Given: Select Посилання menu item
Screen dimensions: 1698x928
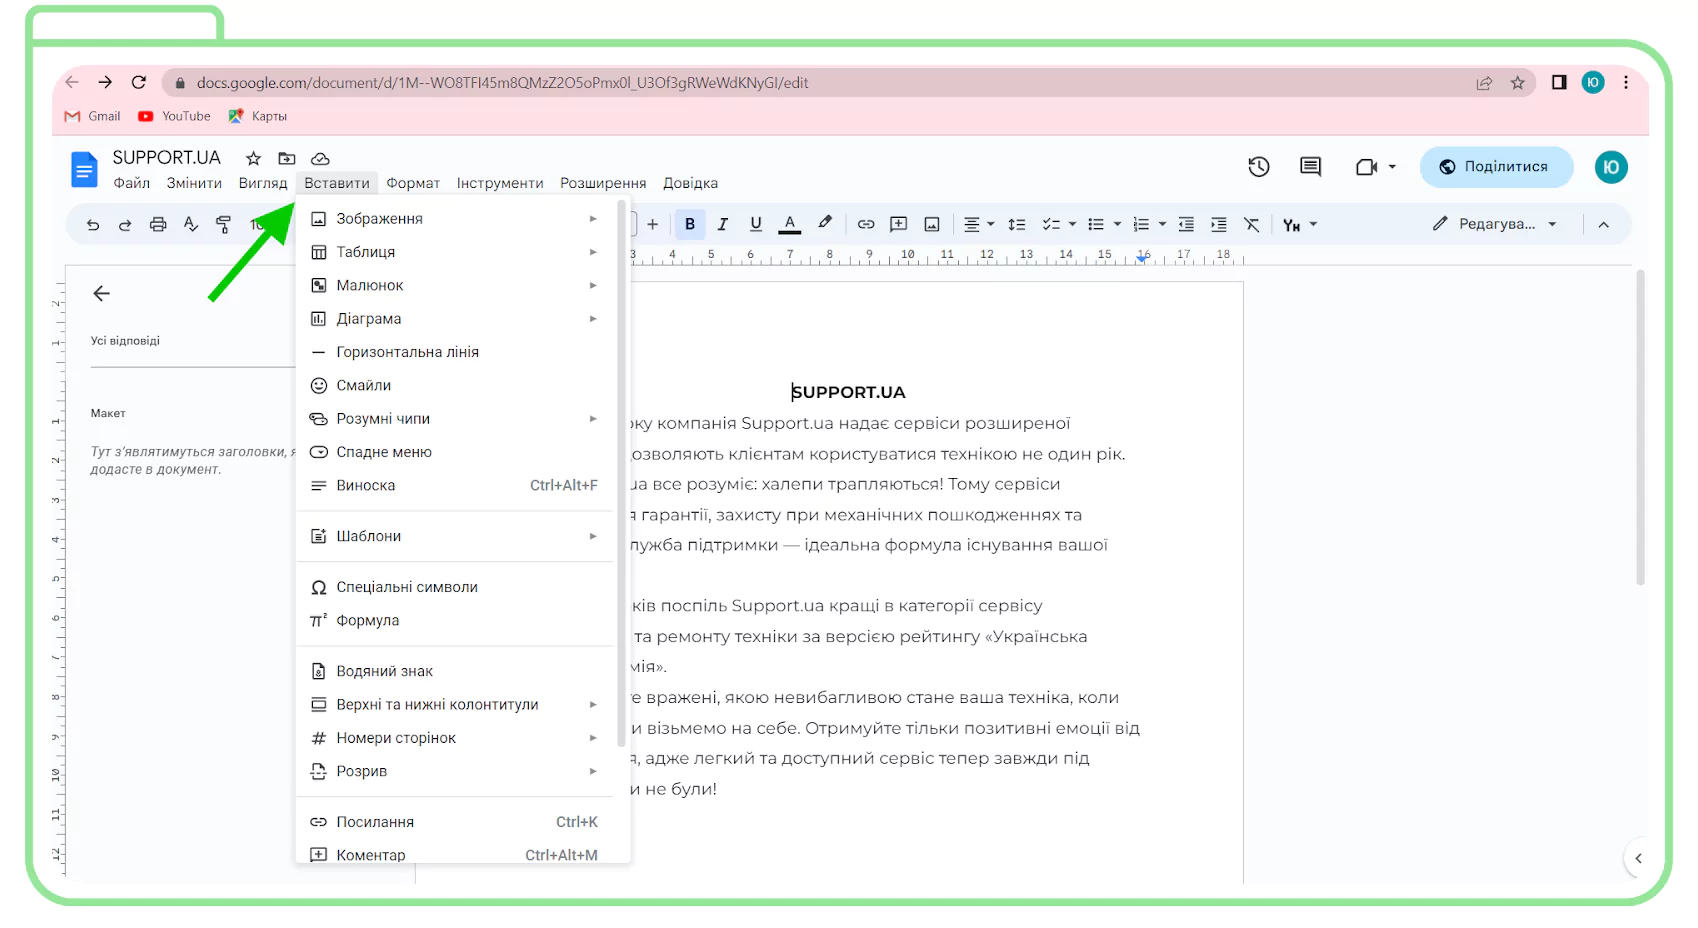Looking at the screenshot, I should pos(455,822).
